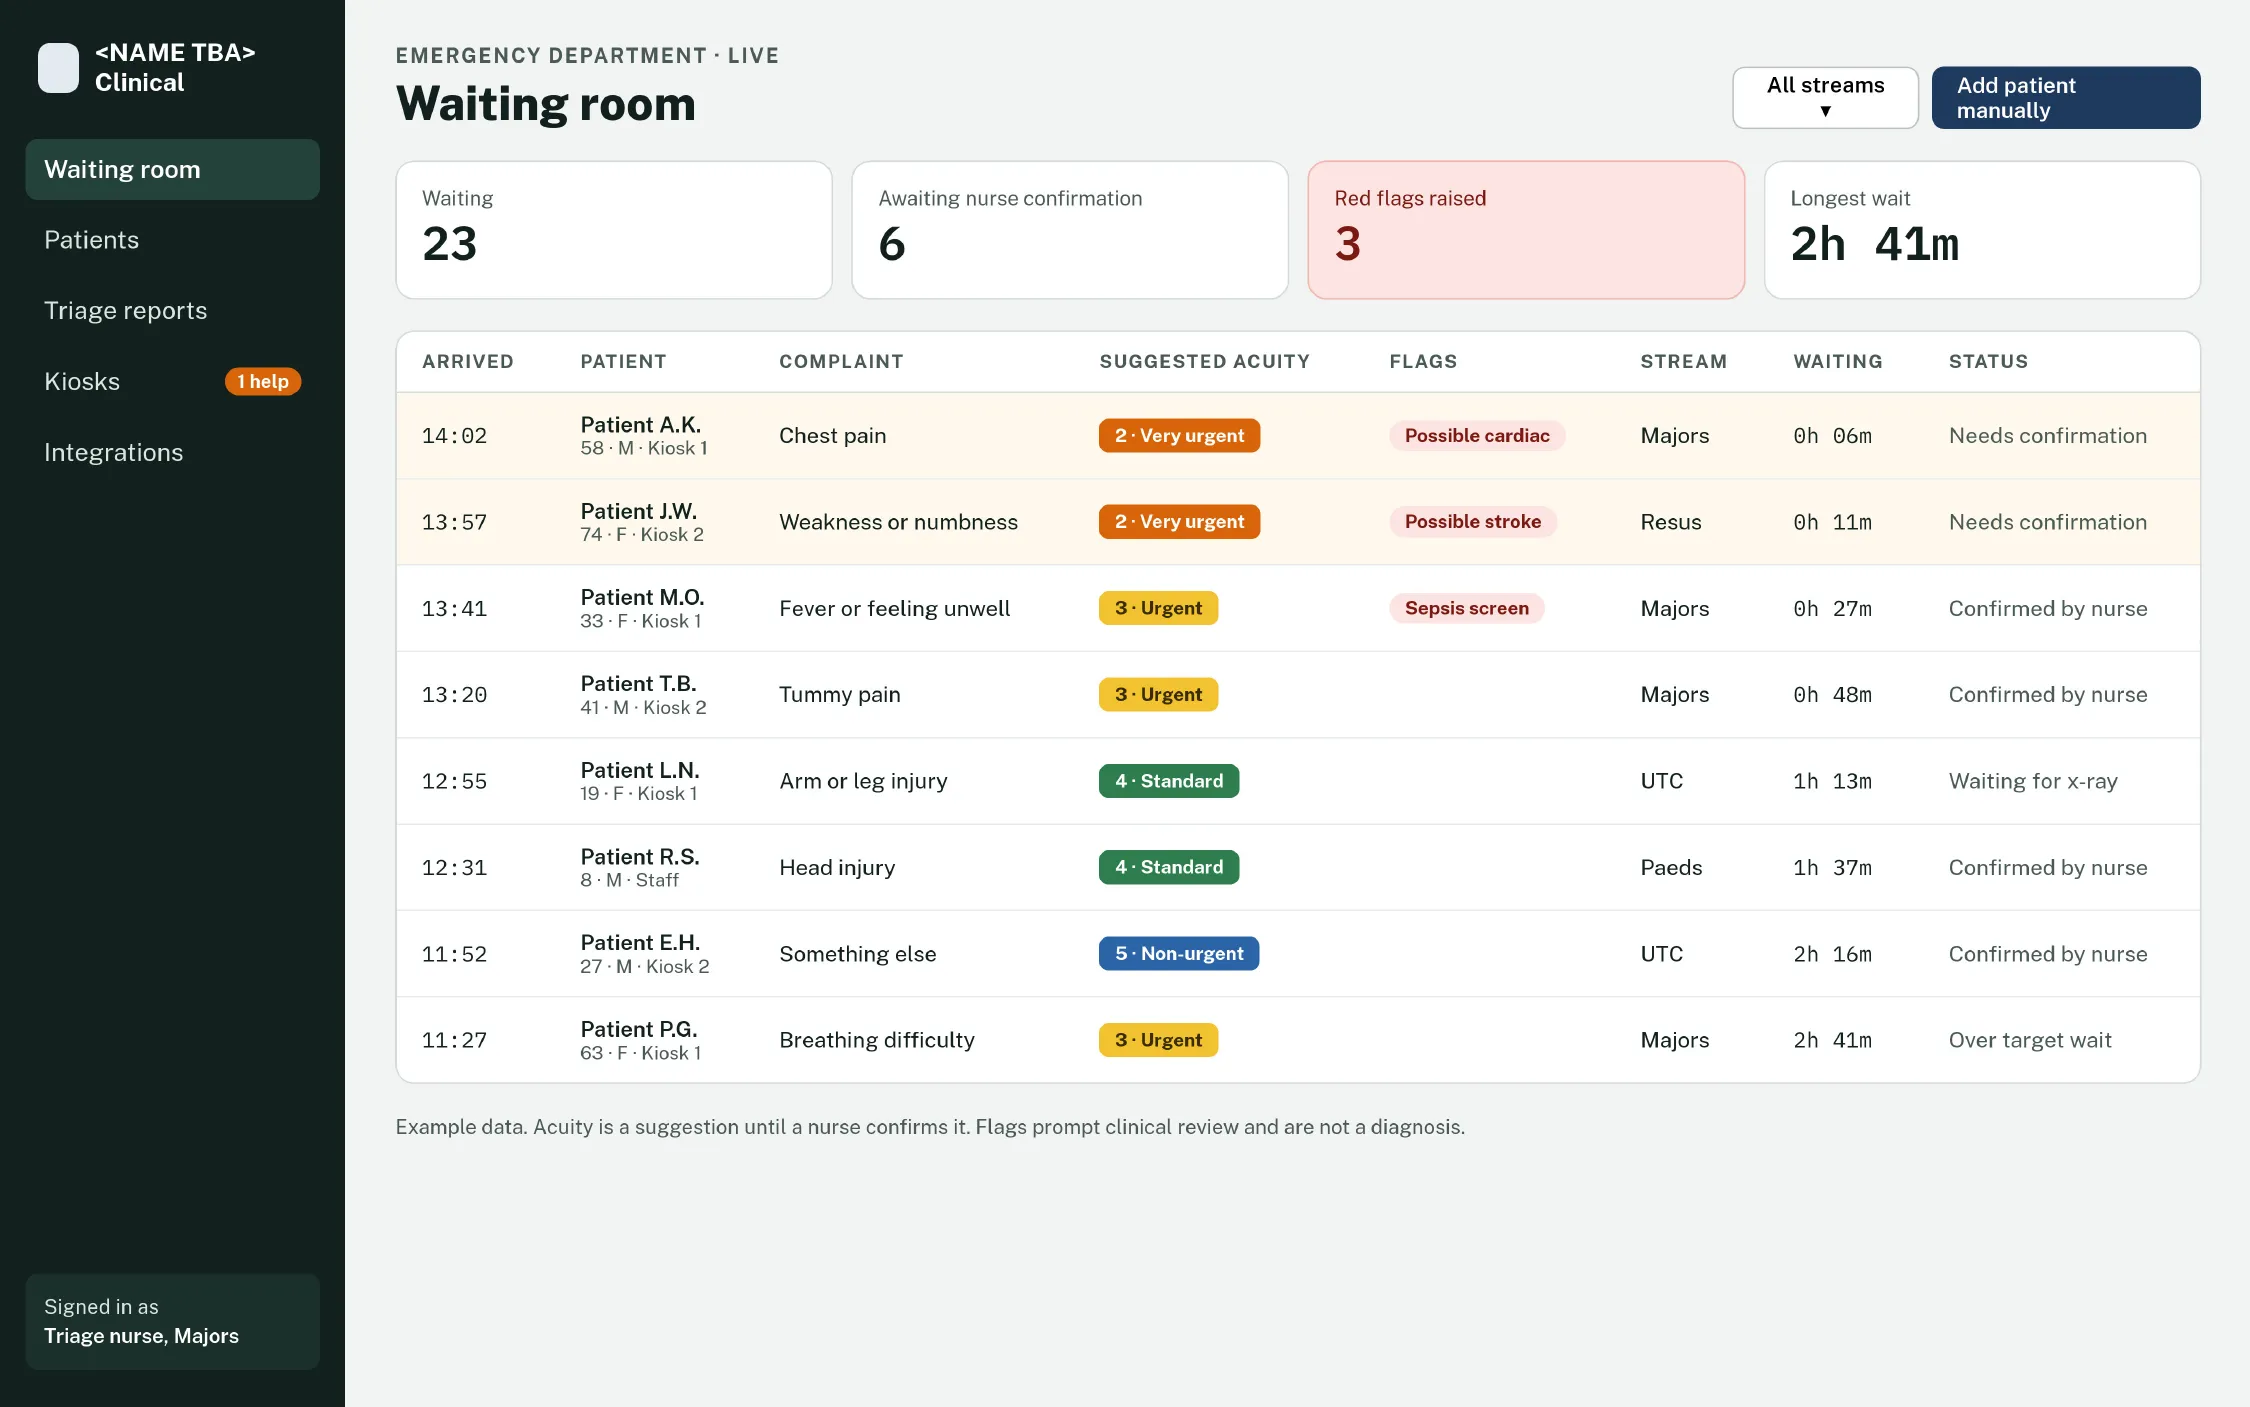2250x1407 pixels.
Task: Click the Possible cardiac flag
Action: [x=1477, y=436]
